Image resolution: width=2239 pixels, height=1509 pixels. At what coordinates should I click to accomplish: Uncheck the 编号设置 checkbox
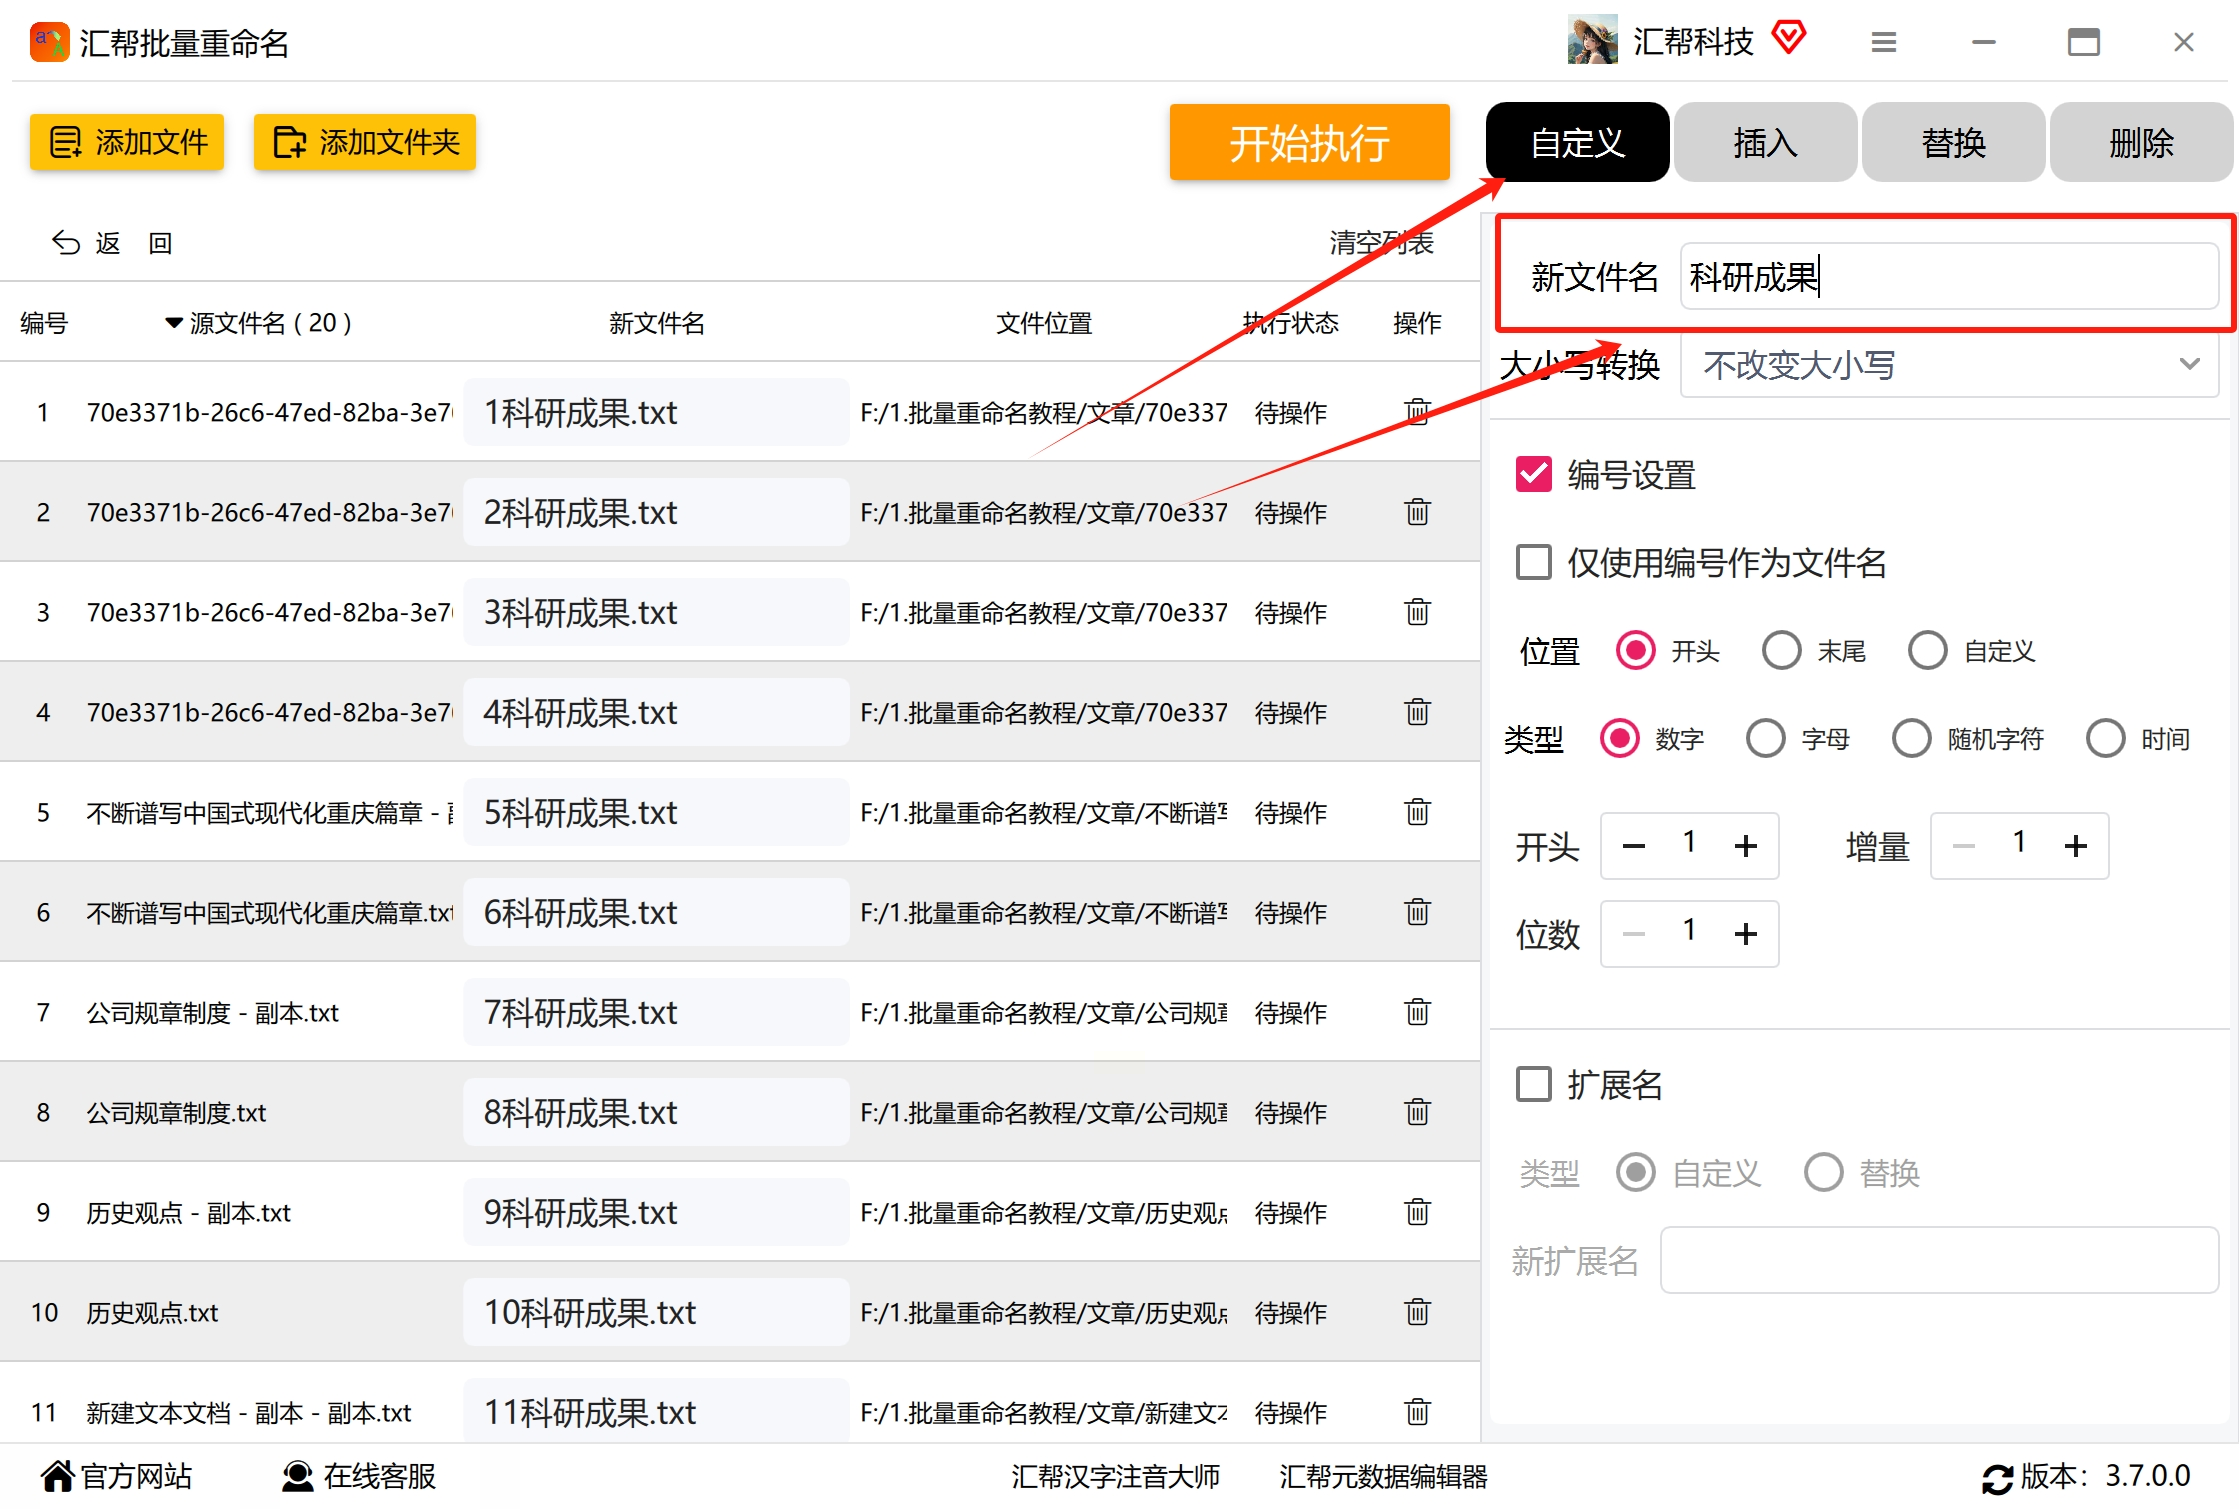coord(1534,474)
